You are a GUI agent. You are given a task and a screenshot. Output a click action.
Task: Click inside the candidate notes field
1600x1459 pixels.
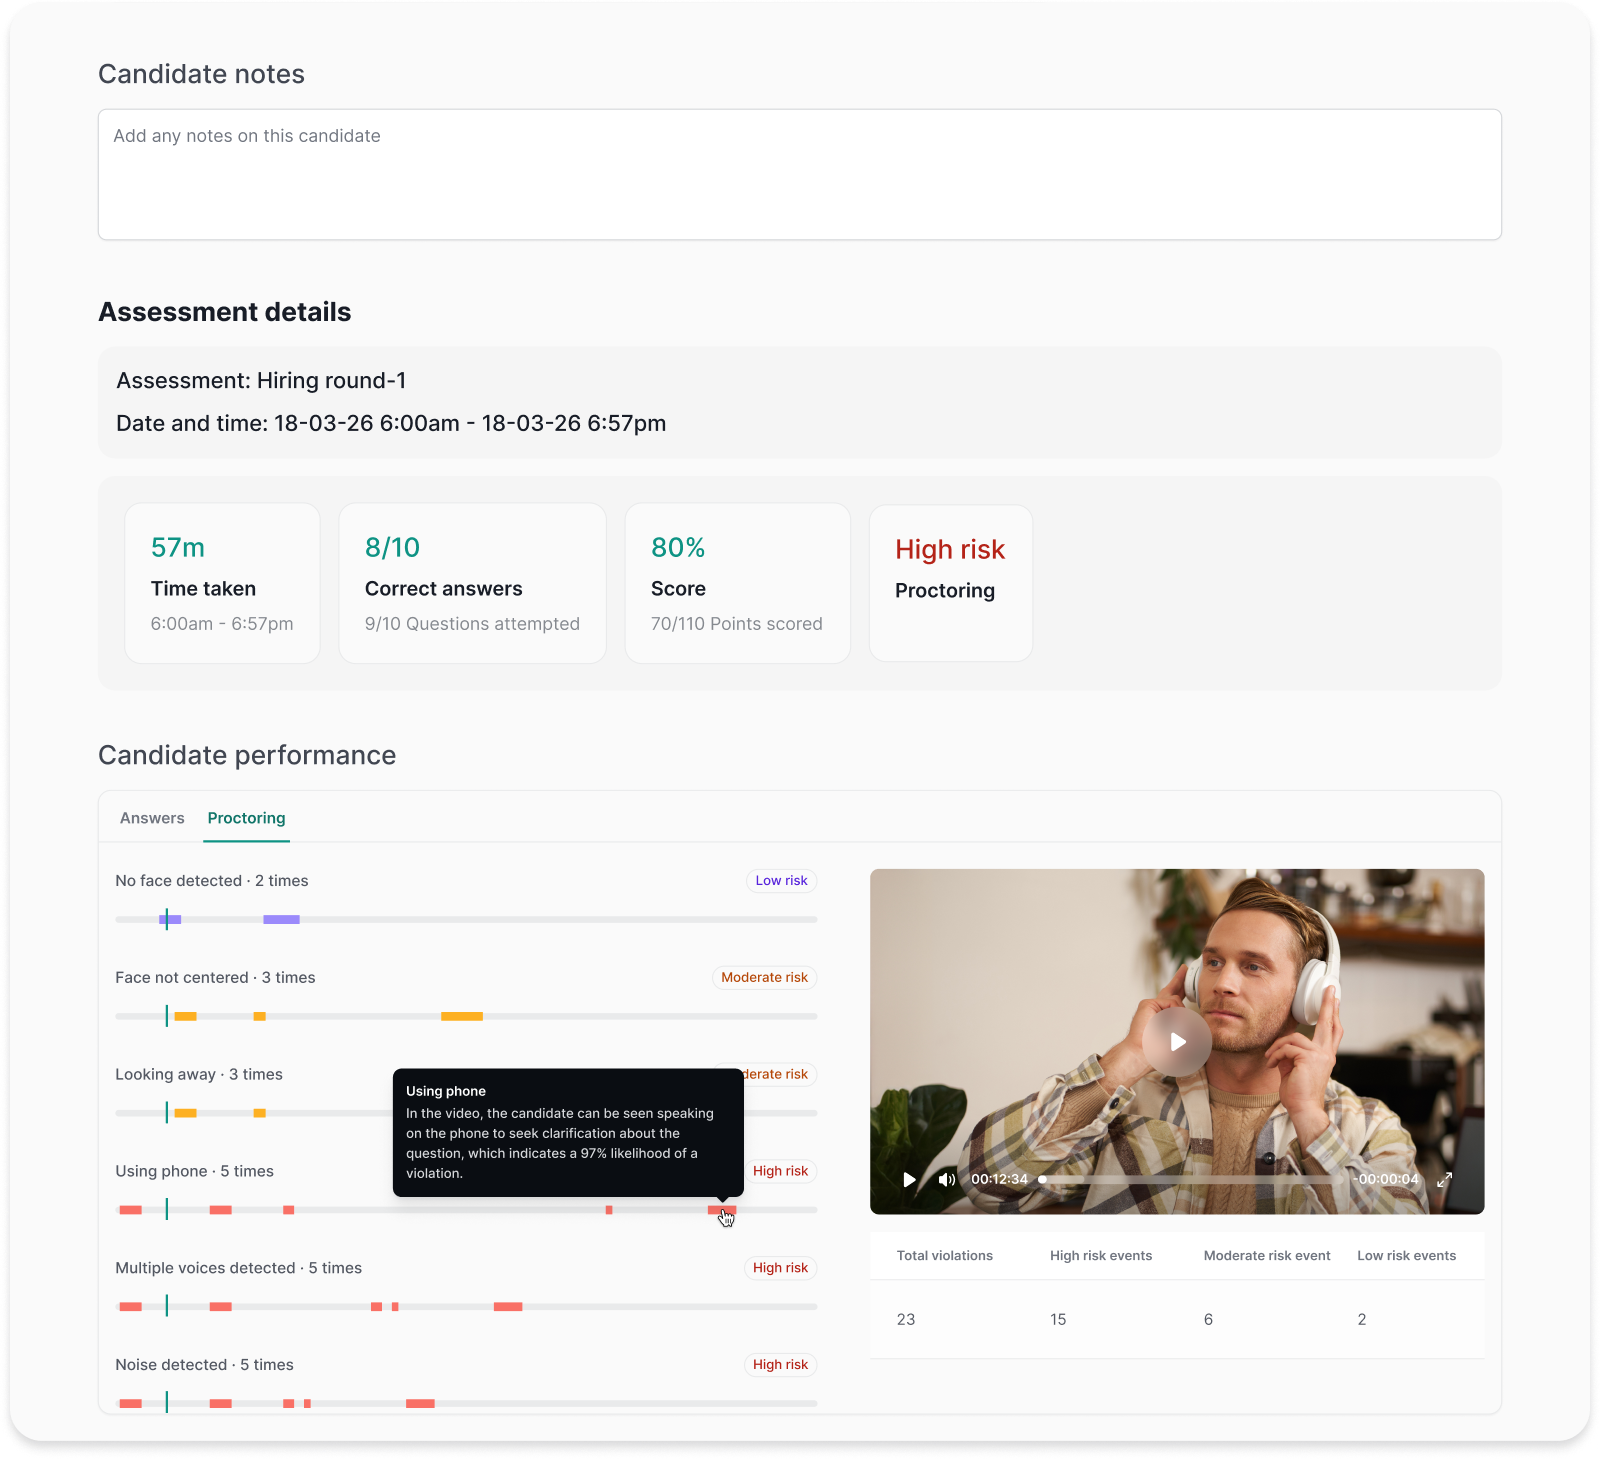pos(799,174)
